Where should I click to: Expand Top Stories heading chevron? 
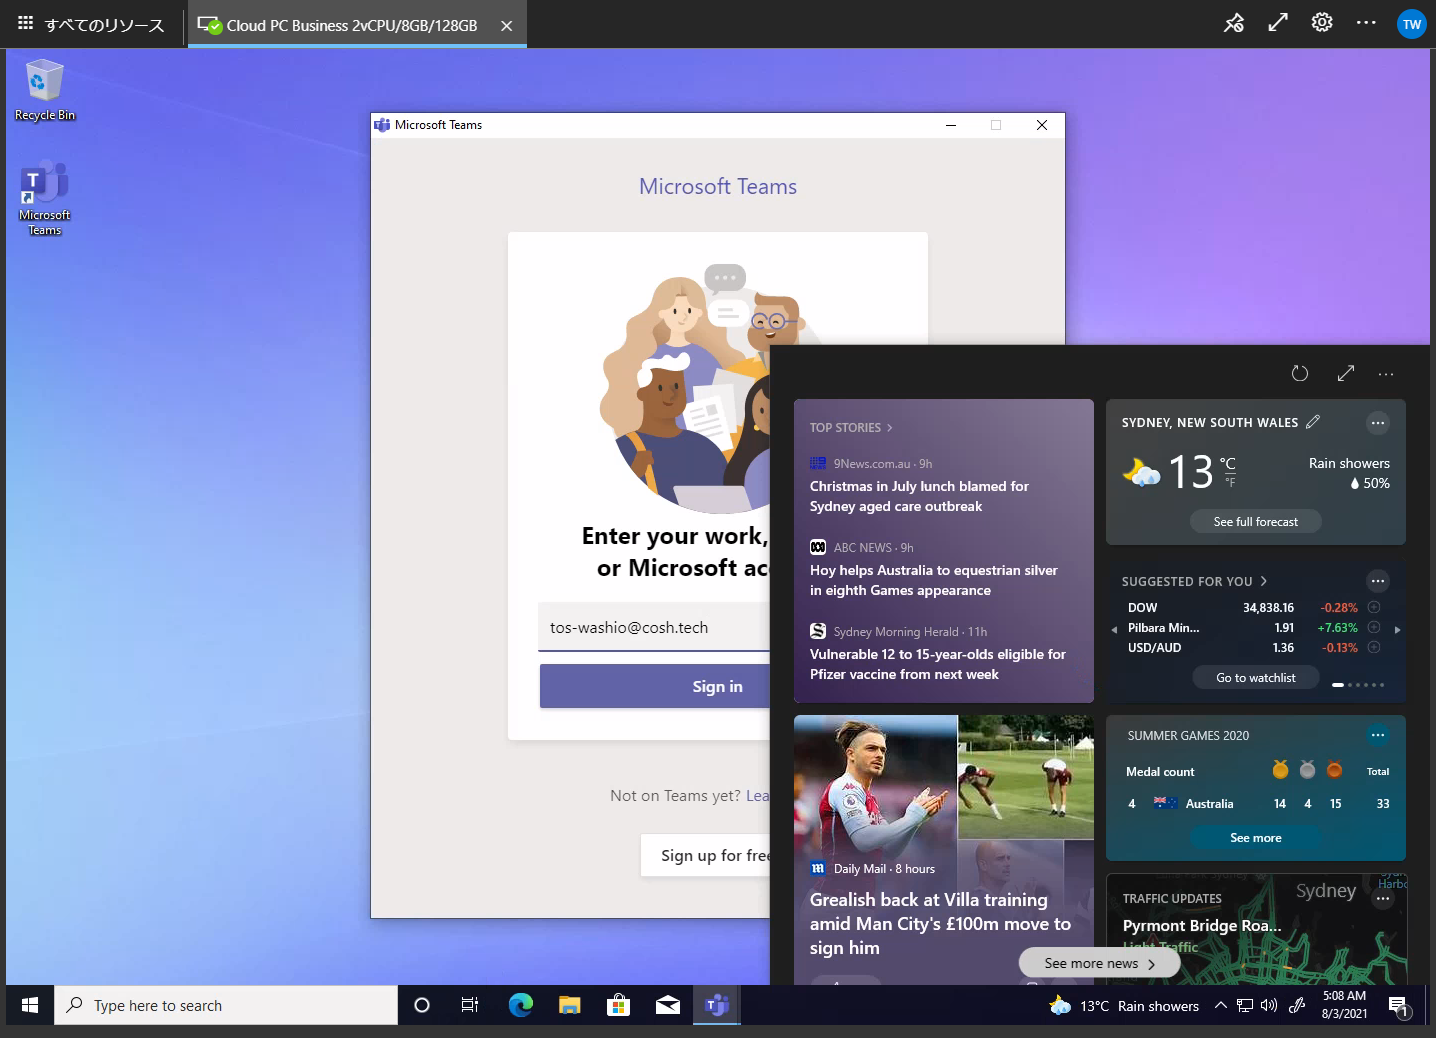pyautogui.click(x=889, y=427)
